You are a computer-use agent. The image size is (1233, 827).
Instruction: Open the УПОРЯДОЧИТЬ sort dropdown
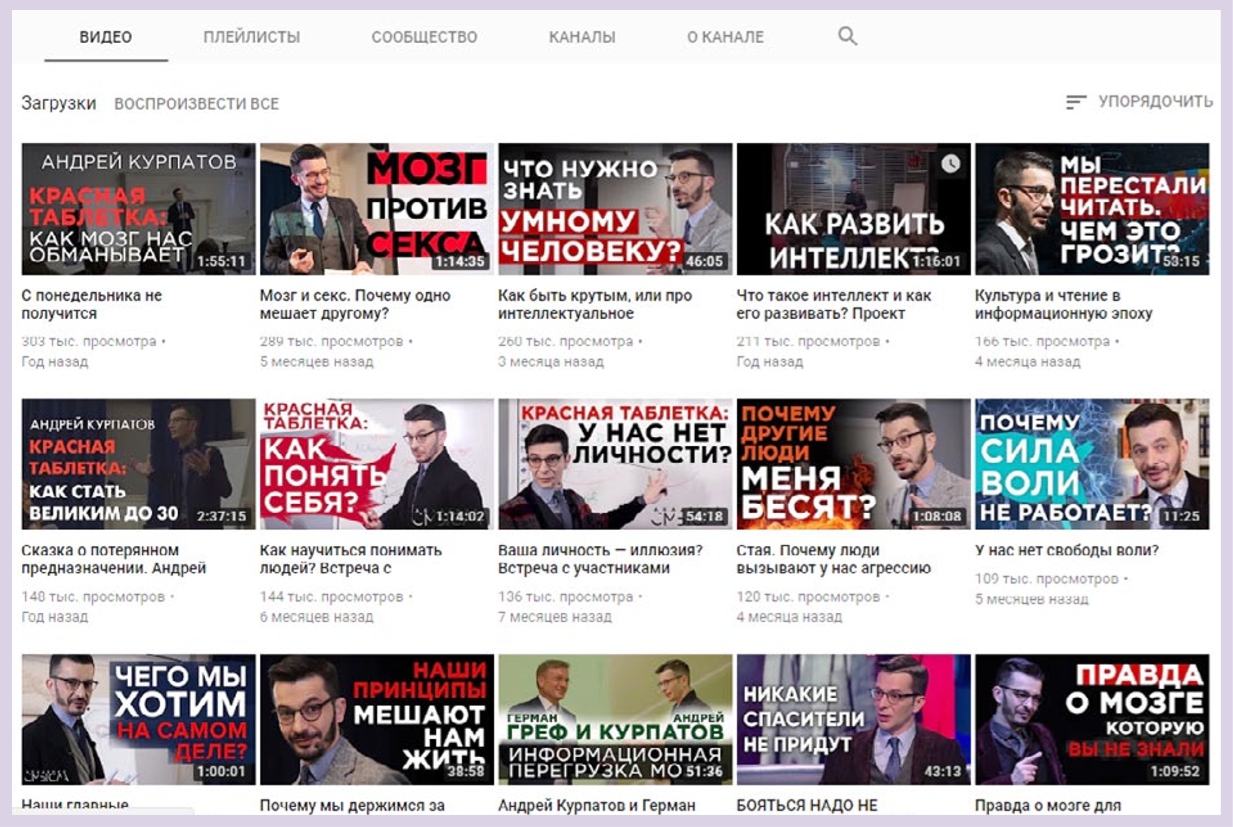pyautogui.click(x=1154, y=102)
